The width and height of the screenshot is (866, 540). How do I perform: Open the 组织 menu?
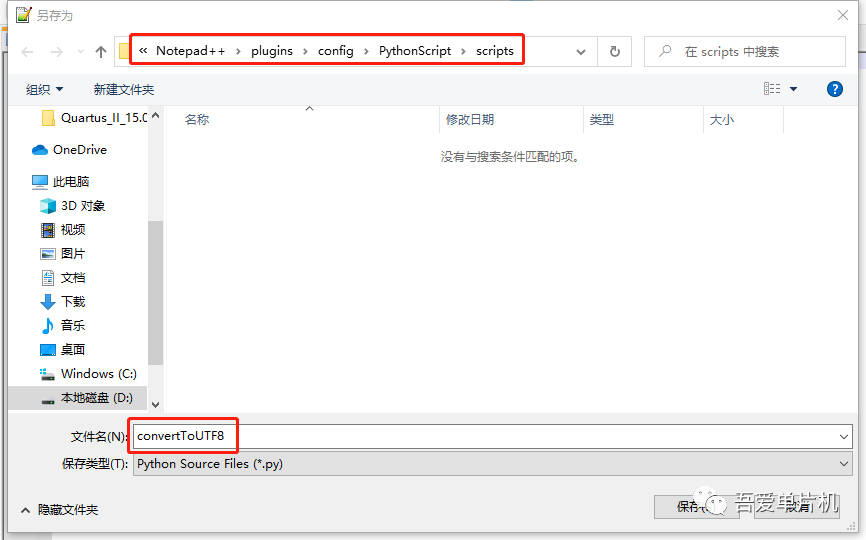click(x=44, y=89)
